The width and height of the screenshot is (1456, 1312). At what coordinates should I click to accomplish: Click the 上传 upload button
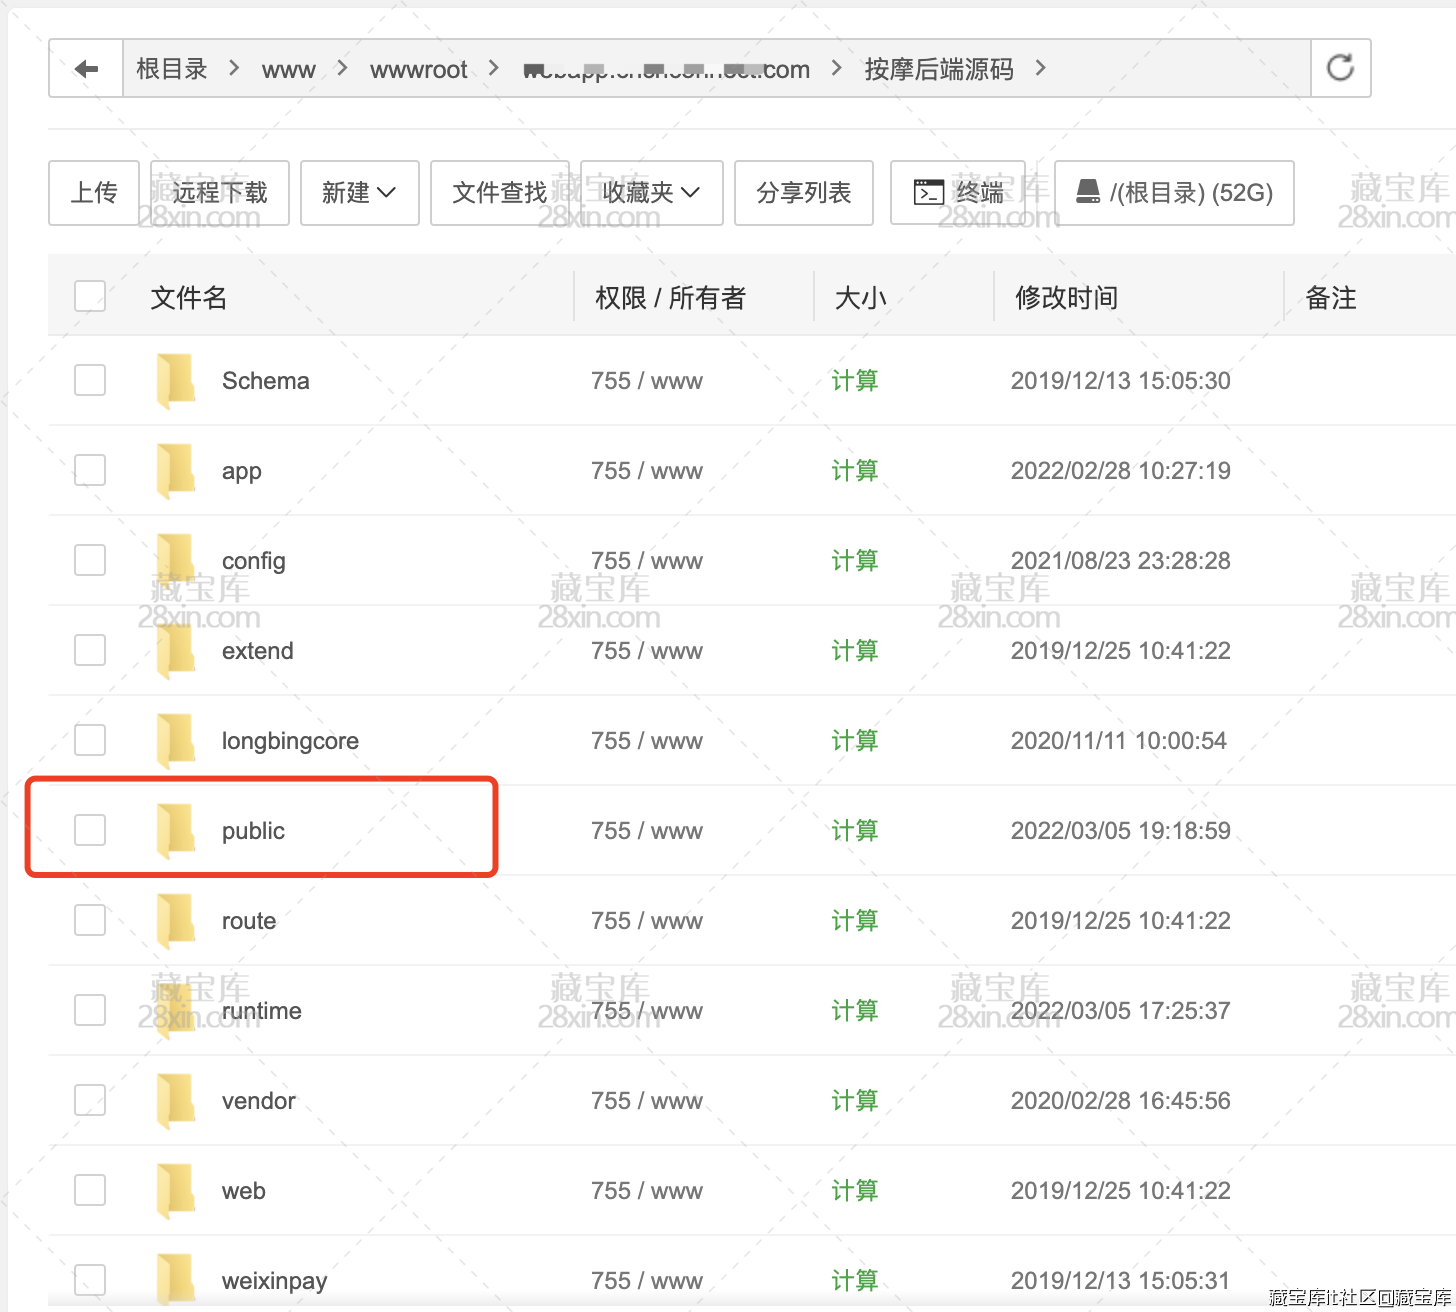point(94,192)
